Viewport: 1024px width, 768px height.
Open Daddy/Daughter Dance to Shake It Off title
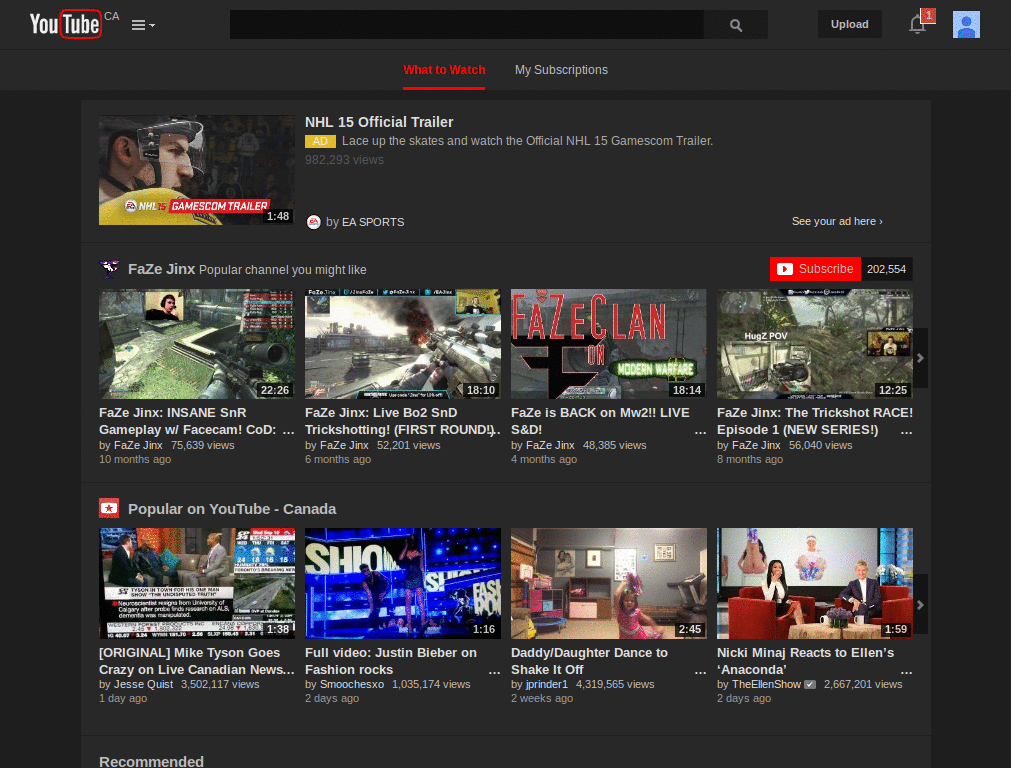click(589, 661)
